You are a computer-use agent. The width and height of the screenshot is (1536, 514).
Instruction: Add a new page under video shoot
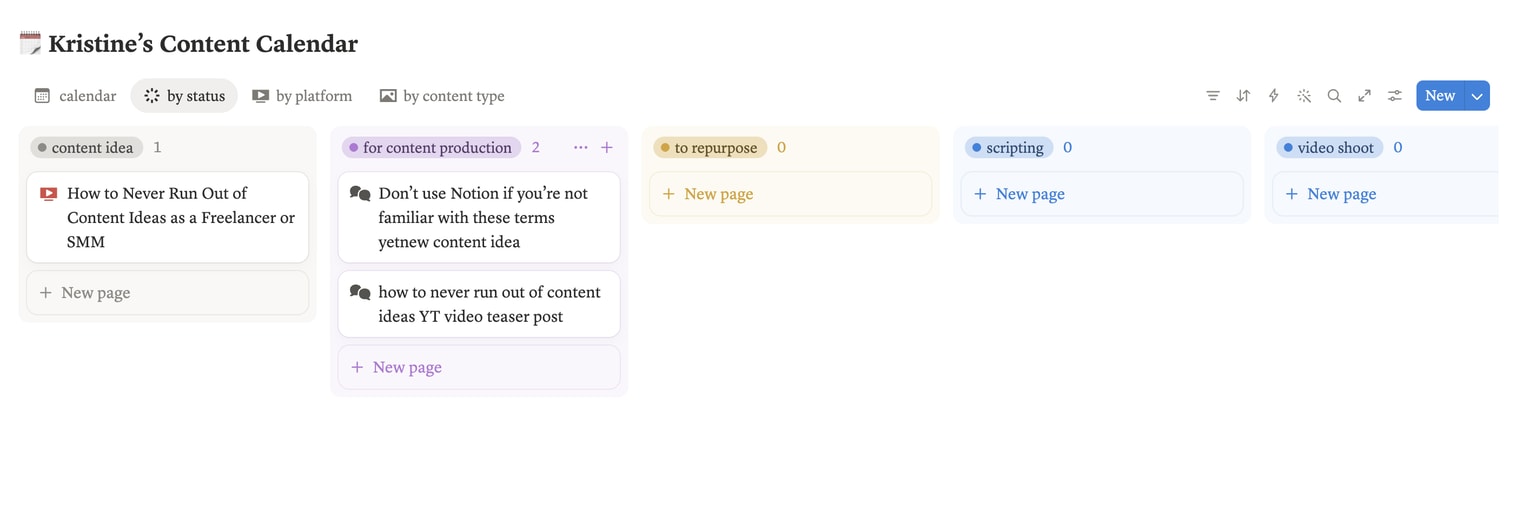(x=1385, y=194)
